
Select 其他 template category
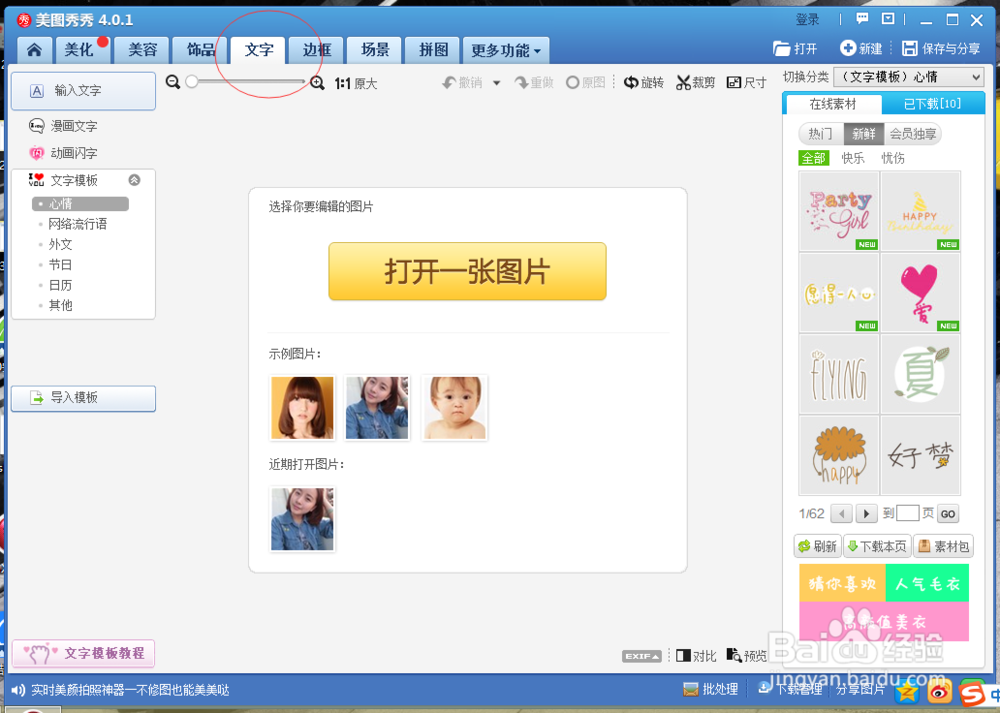tap(60, 305)
